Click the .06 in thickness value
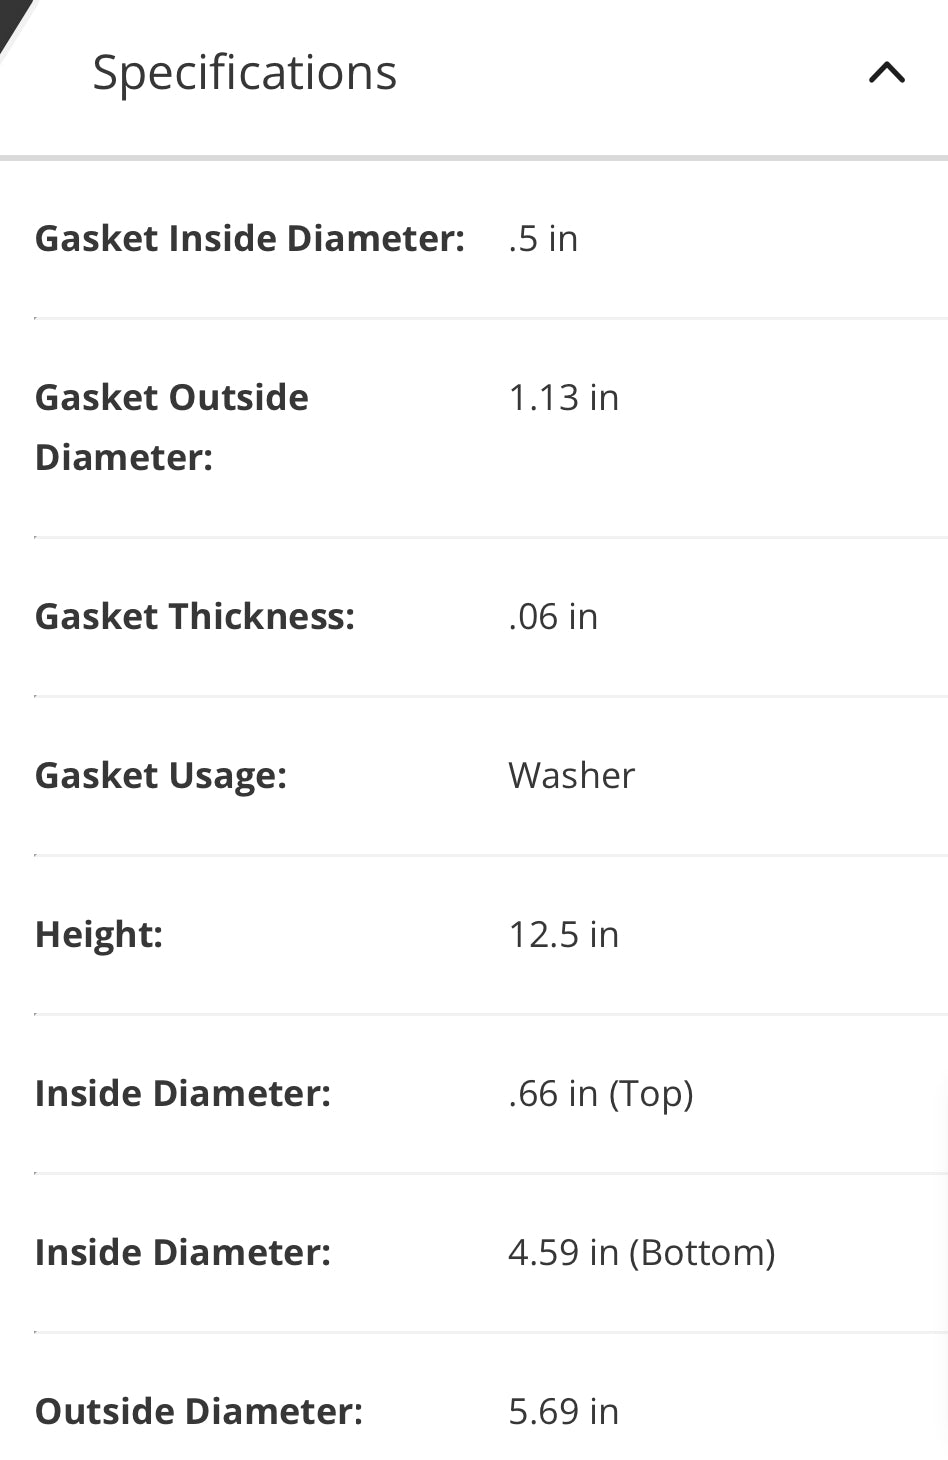Viewport: 948px width, 1460px height. [x=553, y=617]
